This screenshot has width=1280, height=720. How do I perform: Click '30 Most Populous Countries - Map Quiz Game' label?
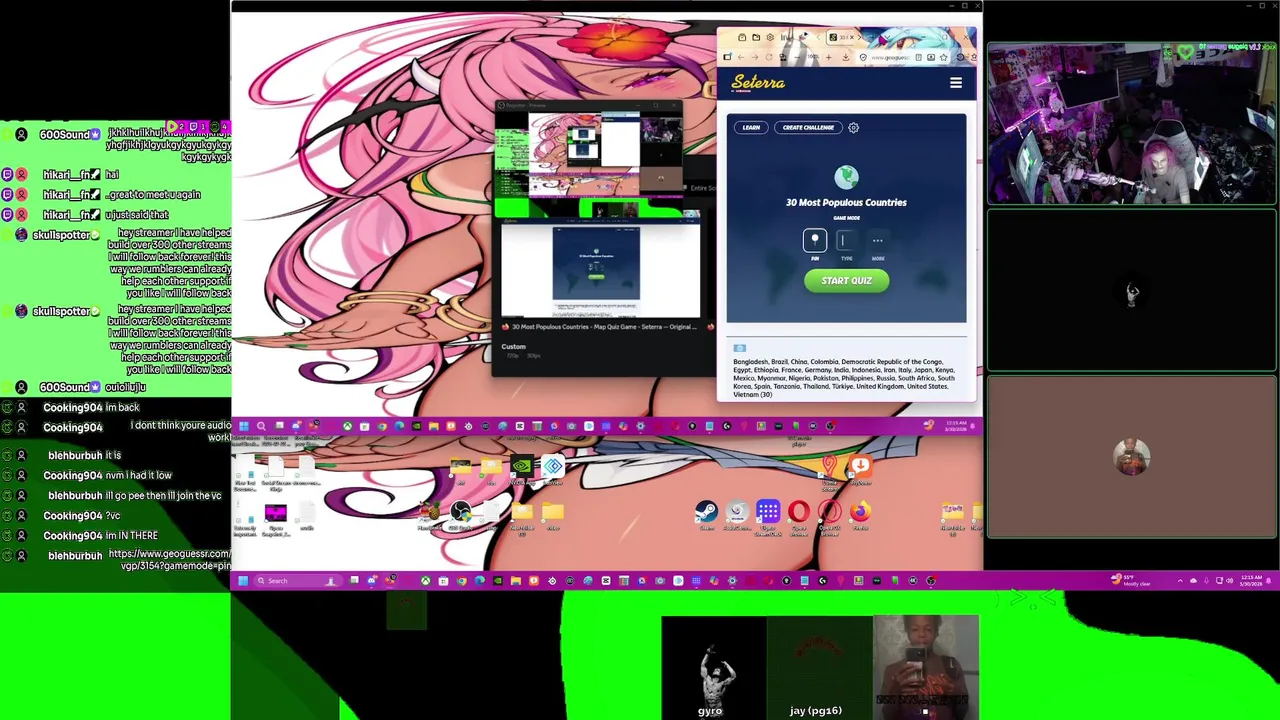click(603, 326)
